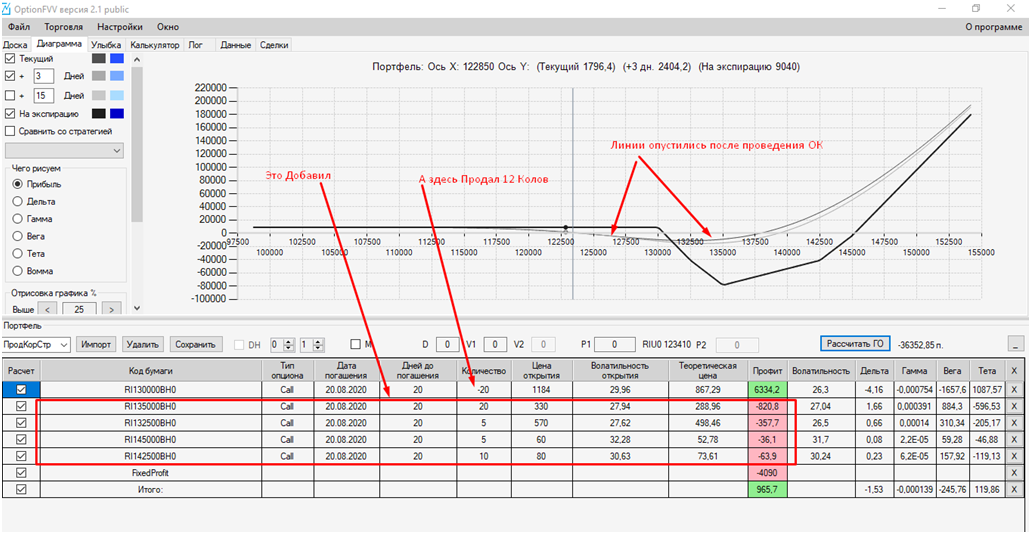Uncheck Расчет checkbox in Итого row
1031x534 pixels.
pyautogui.click(x=21, y=488)
